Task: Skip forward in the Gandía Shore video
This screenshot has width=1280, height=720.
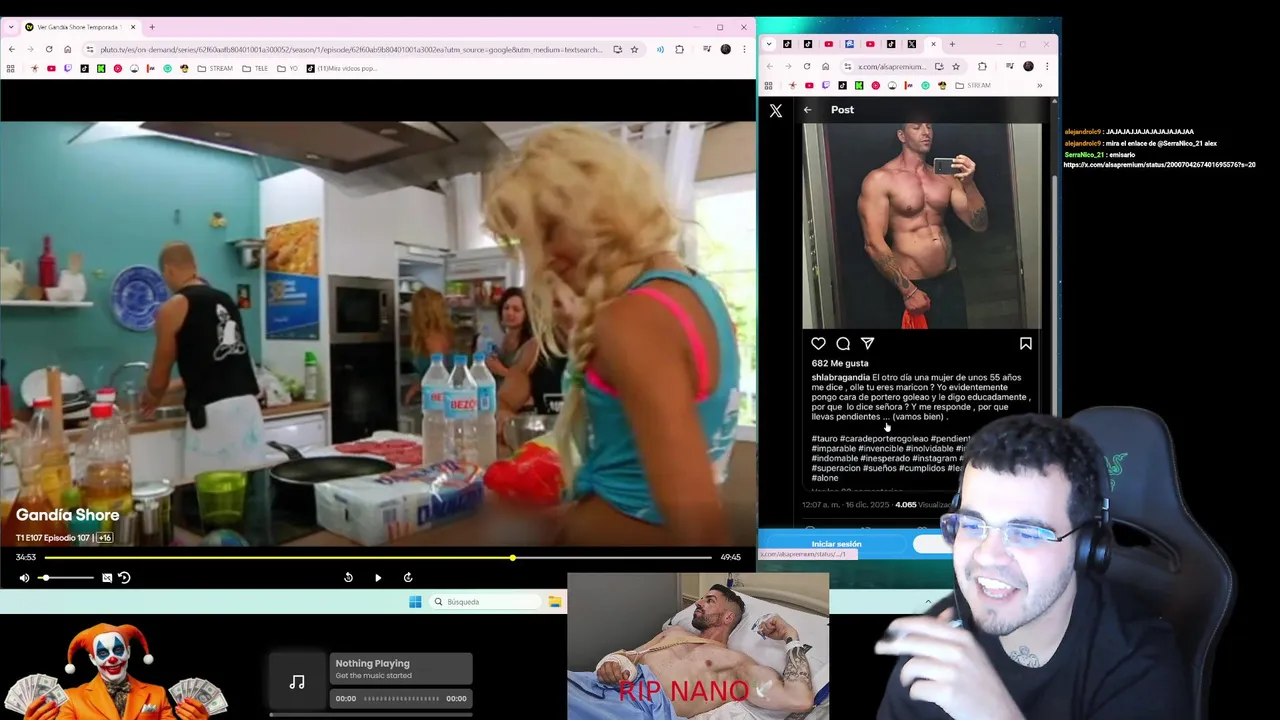Action: (x=408, y=577)
